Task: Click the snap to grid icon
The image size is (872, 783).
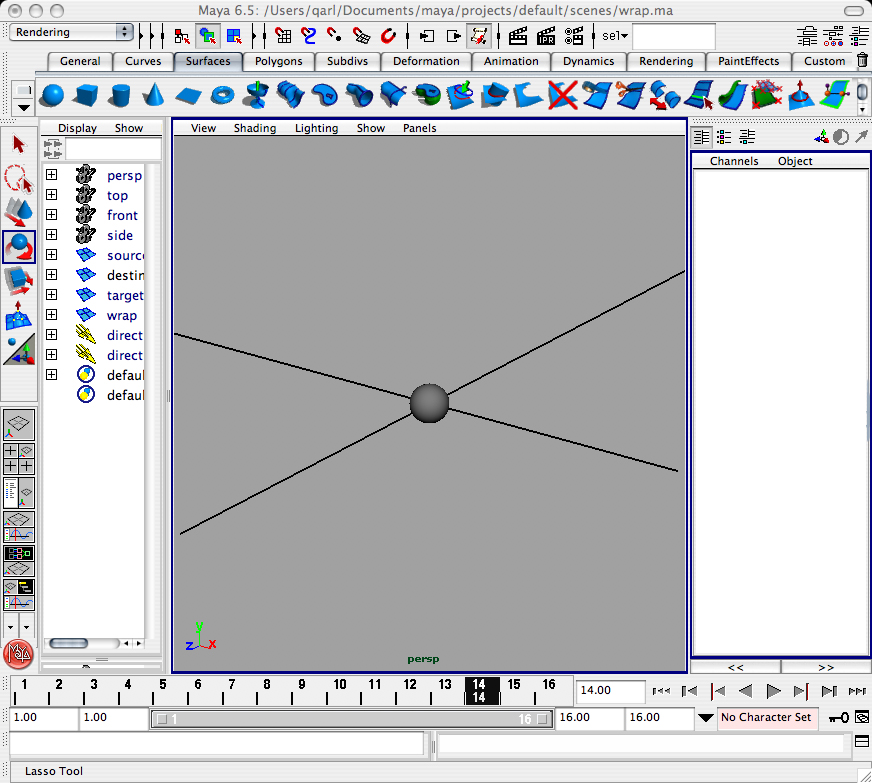Action: tap(283, 36)
